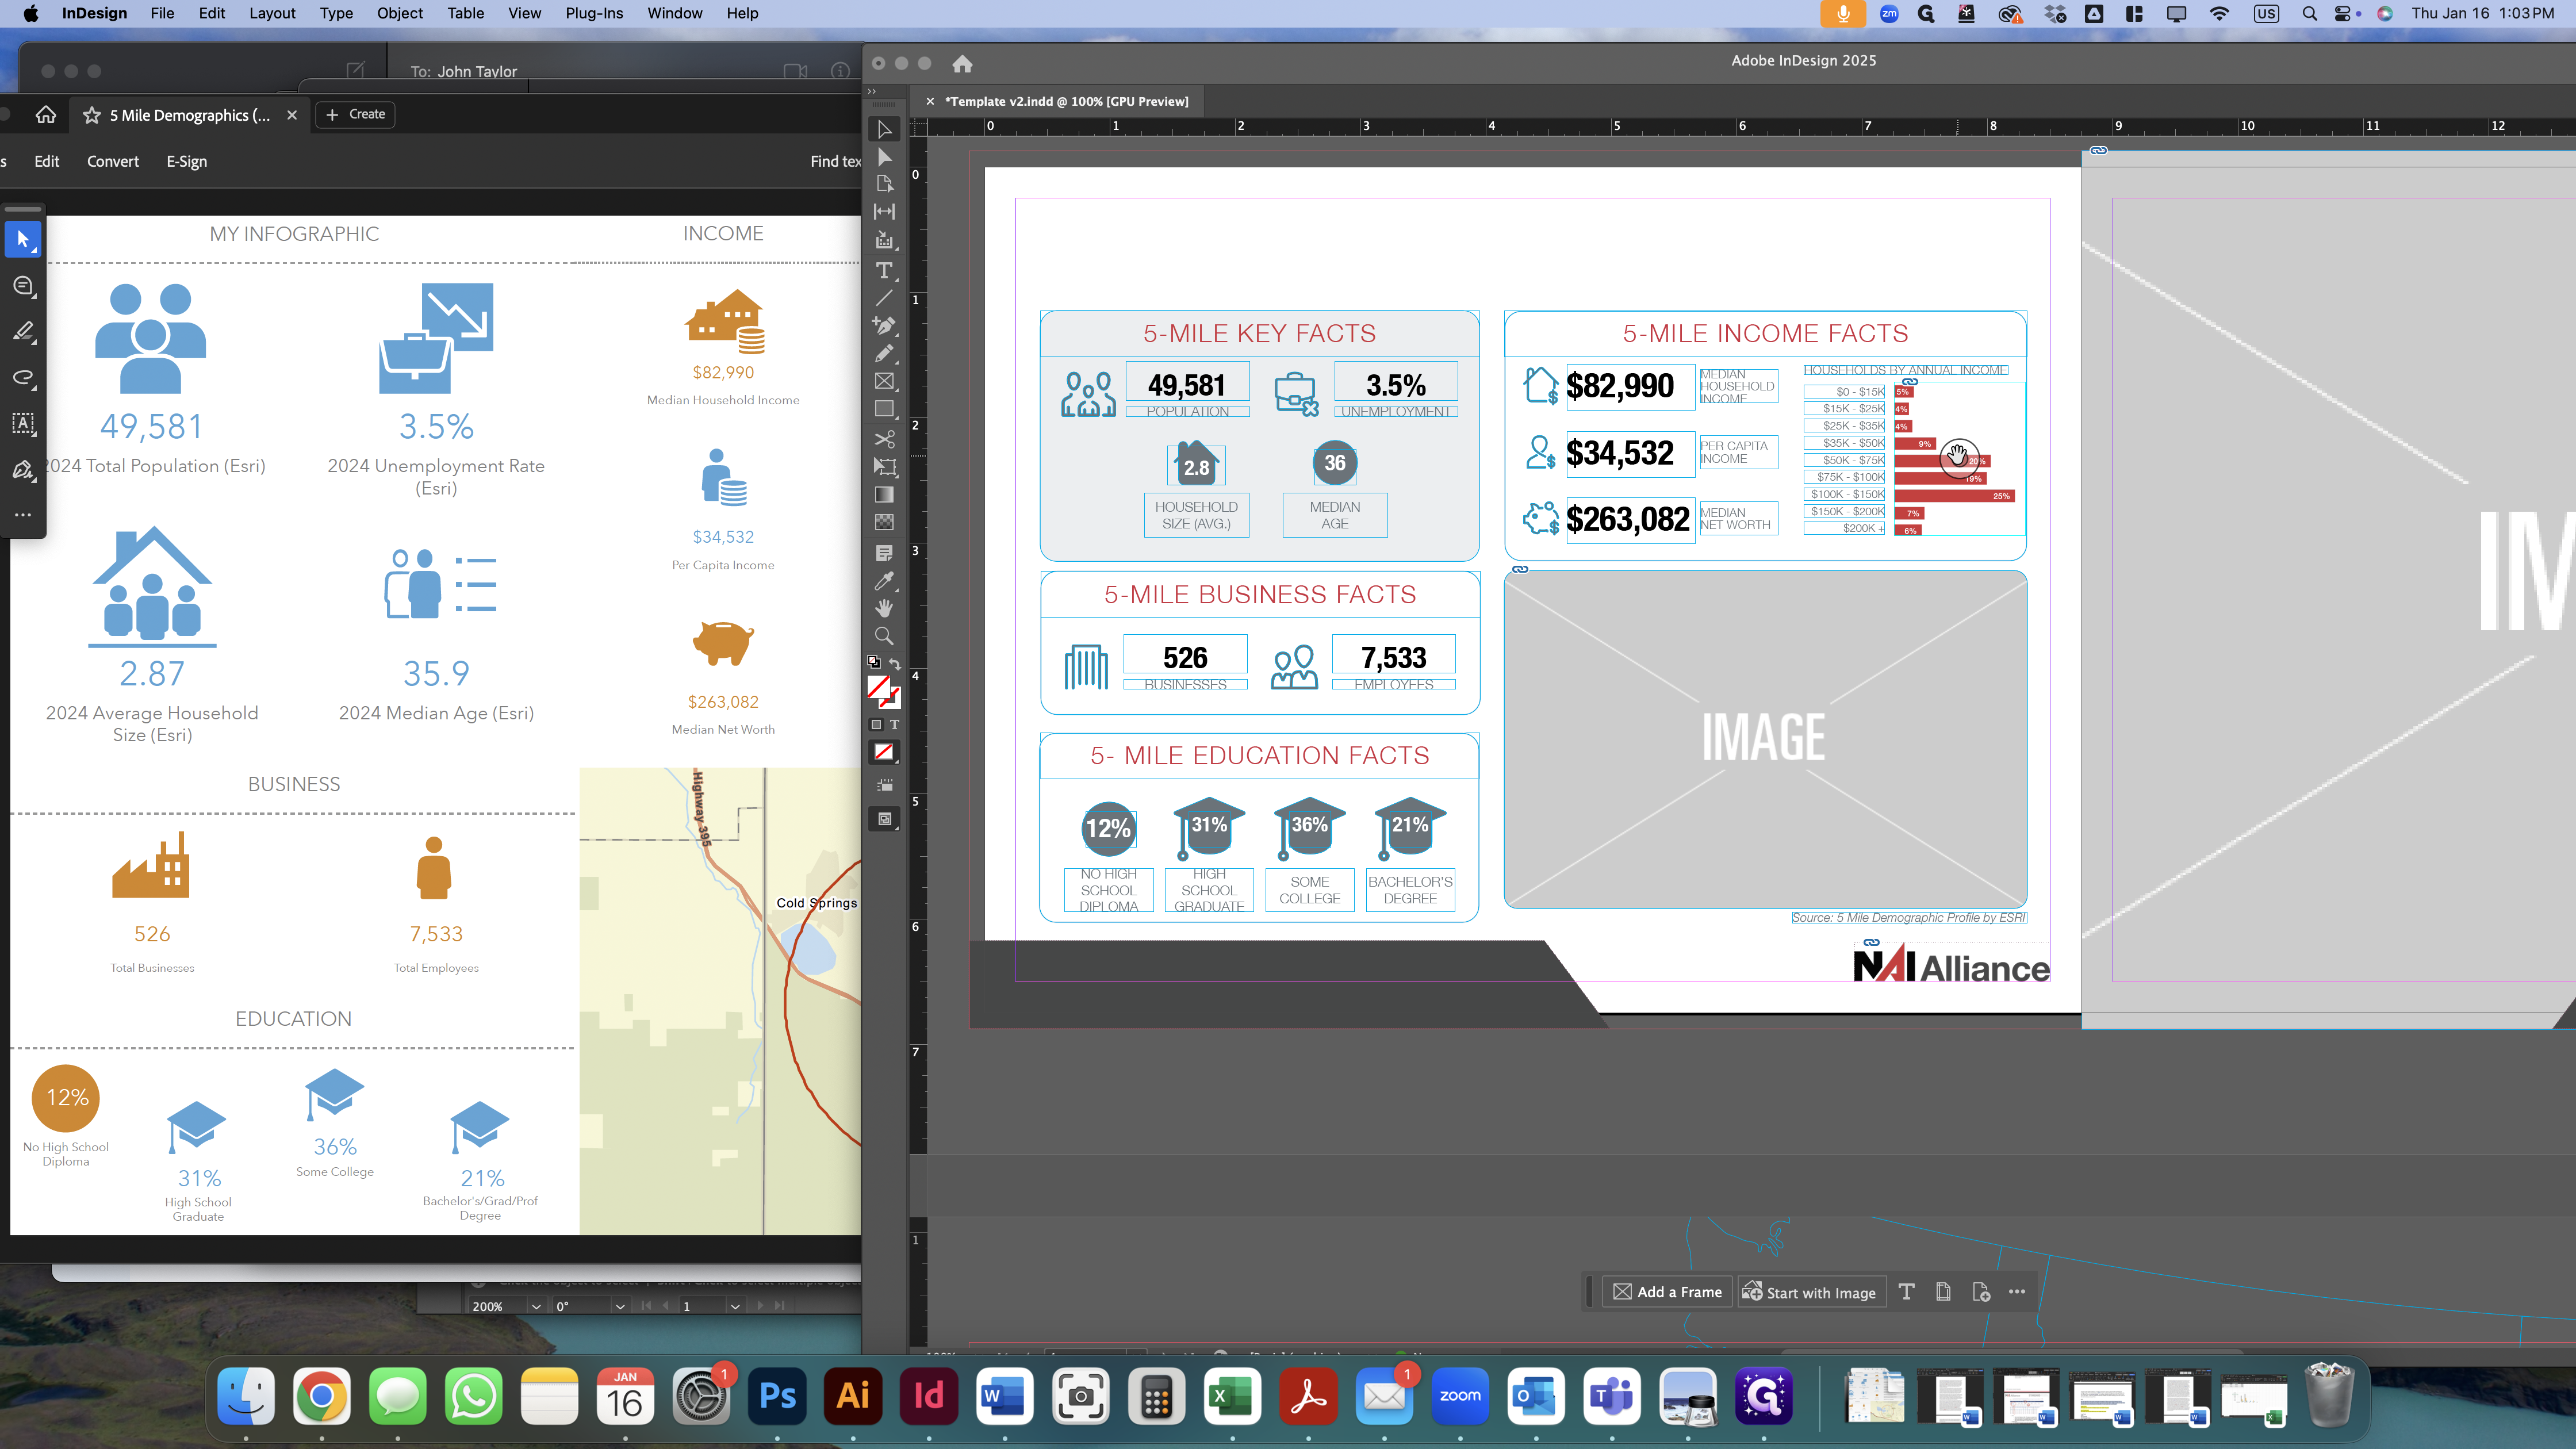This screenshot has width=2576, height=1449.
Task: Open the page number dropdown
Action: (735, 1306)
